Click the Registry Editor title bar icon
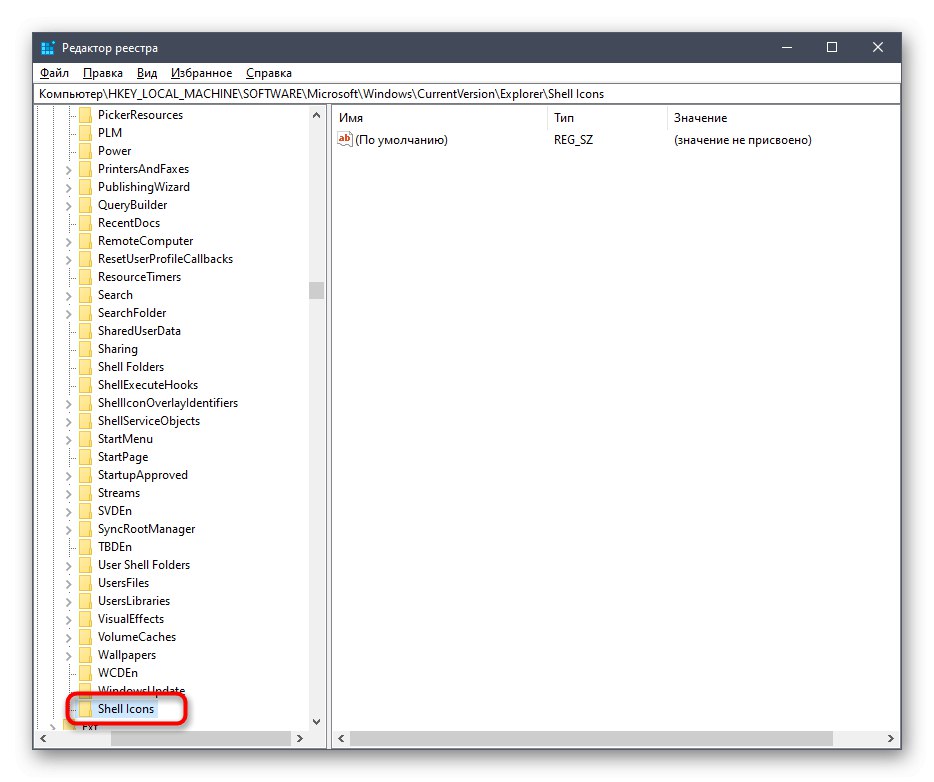This screenshot has width=934, height=782. tap(48, 48)
